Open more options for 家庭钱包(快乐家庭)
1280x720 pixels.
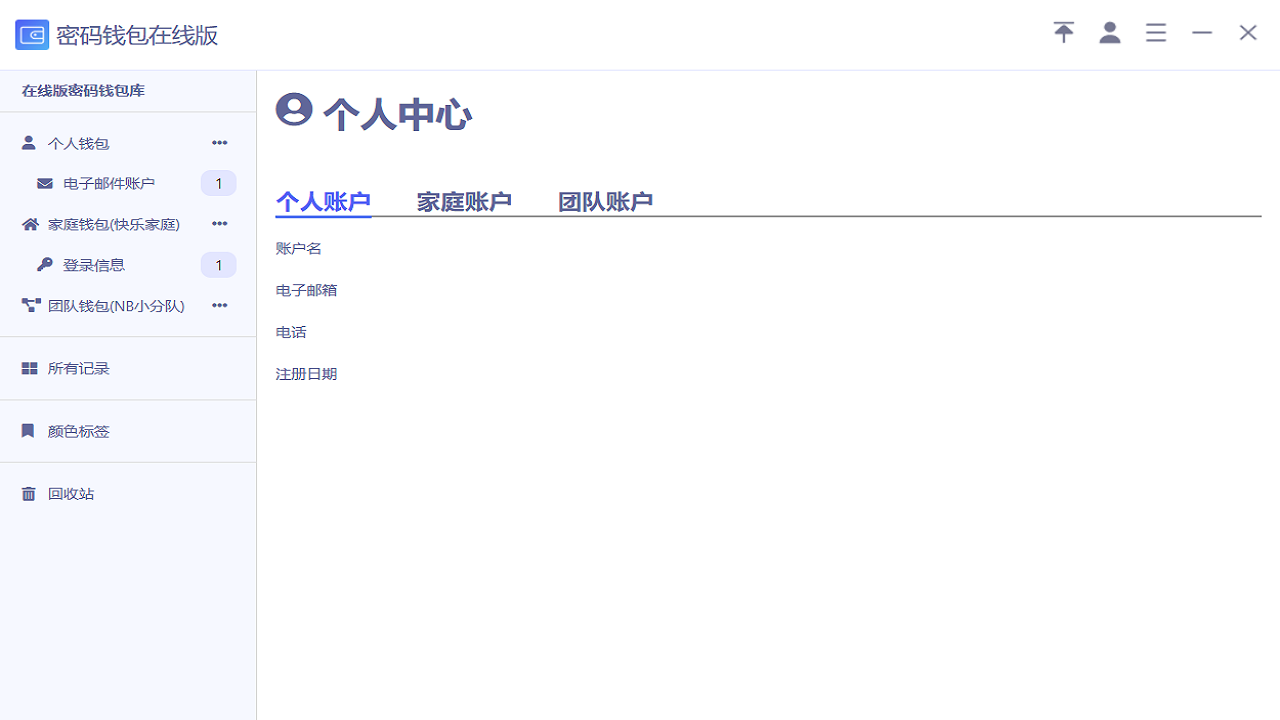220,224
